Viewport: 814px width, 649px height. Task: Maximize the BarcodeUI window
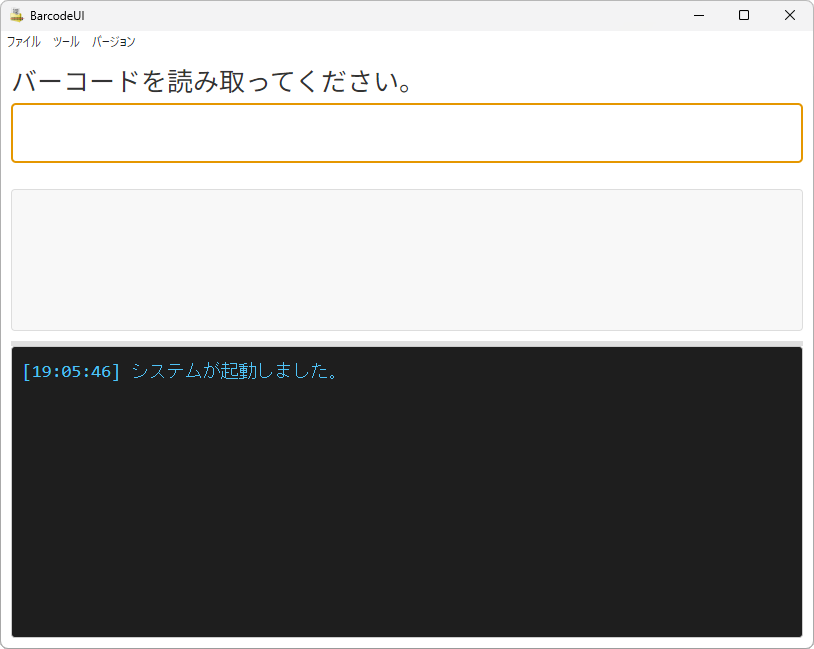pos(744,16)
